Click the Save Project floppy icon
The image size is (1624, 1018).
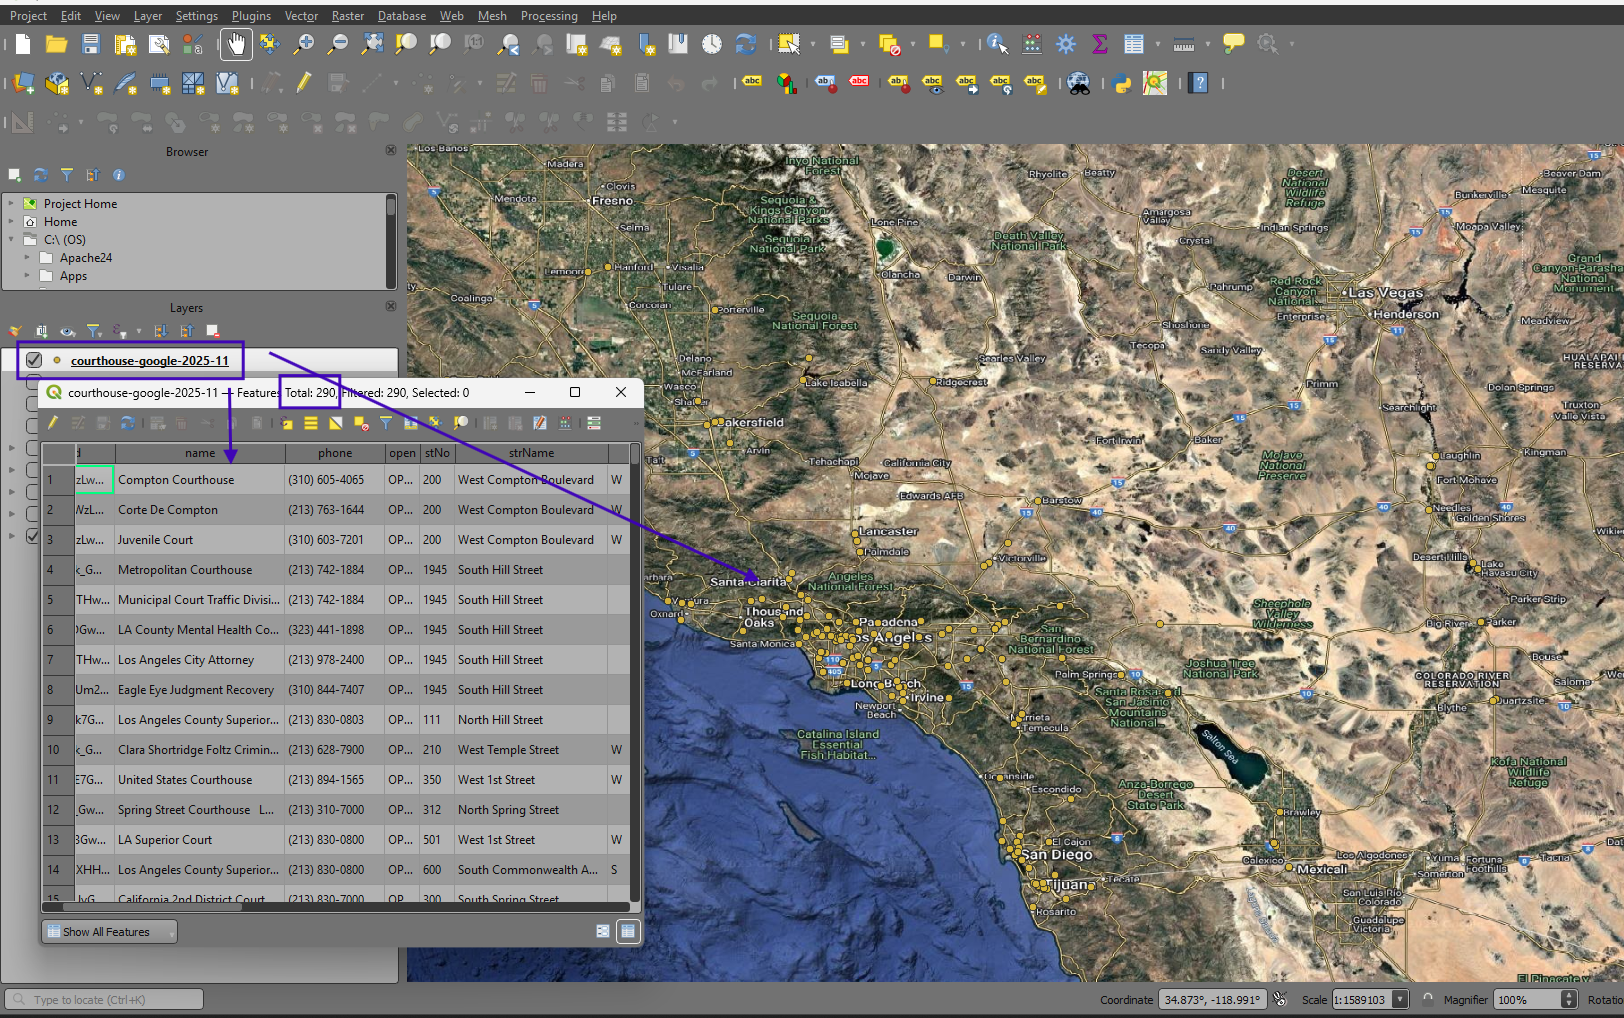coord(91,44)
